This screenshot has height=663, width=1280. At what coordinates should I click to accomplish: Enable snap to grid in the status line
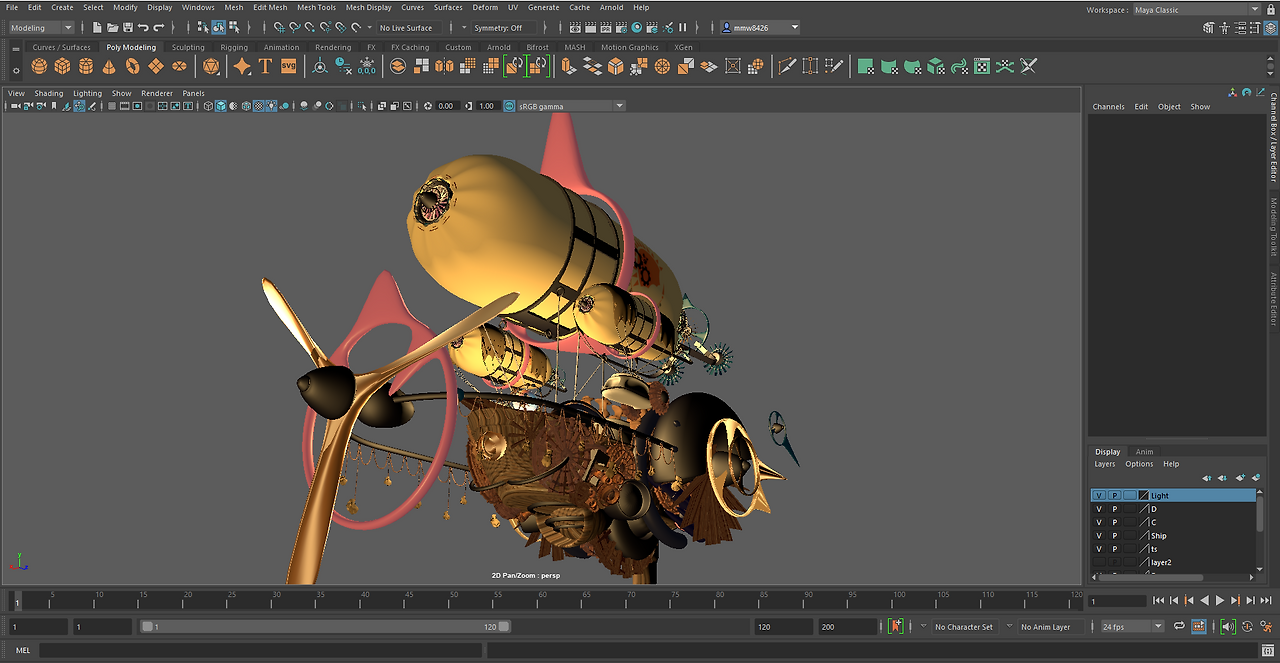(277, 27)
